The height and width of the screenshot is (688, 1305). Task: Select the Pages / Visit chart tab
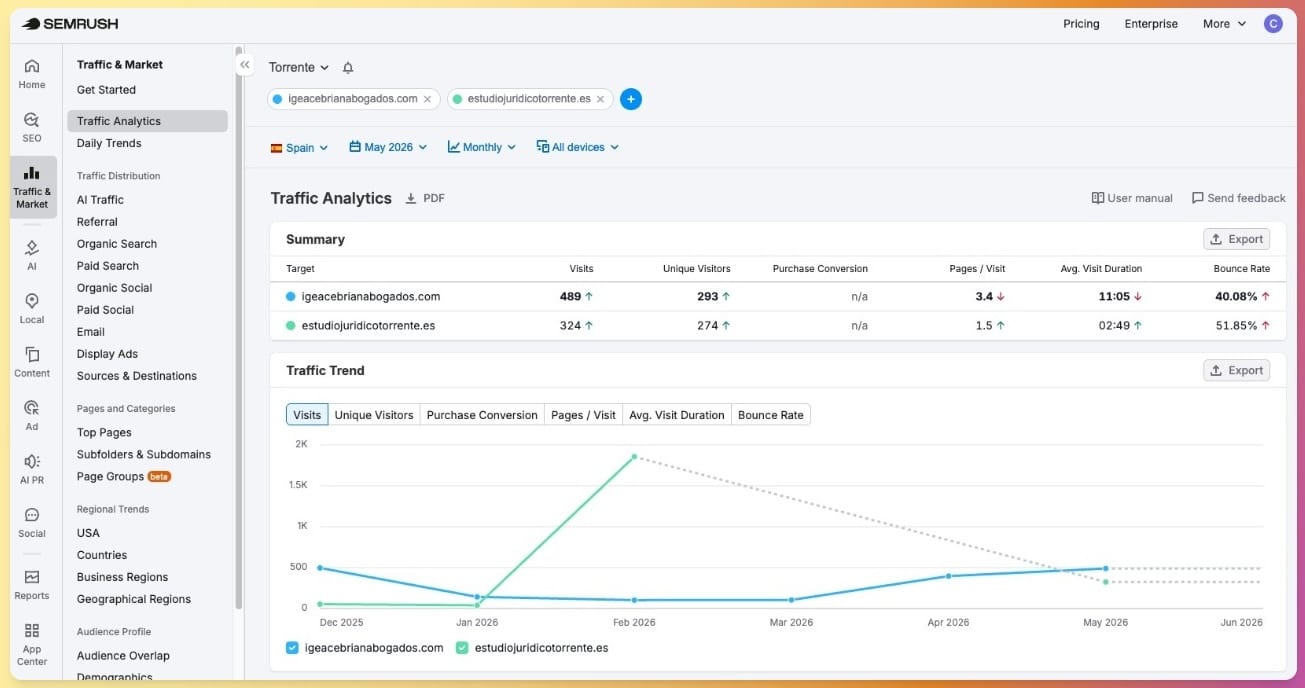[x=583, y=415]
